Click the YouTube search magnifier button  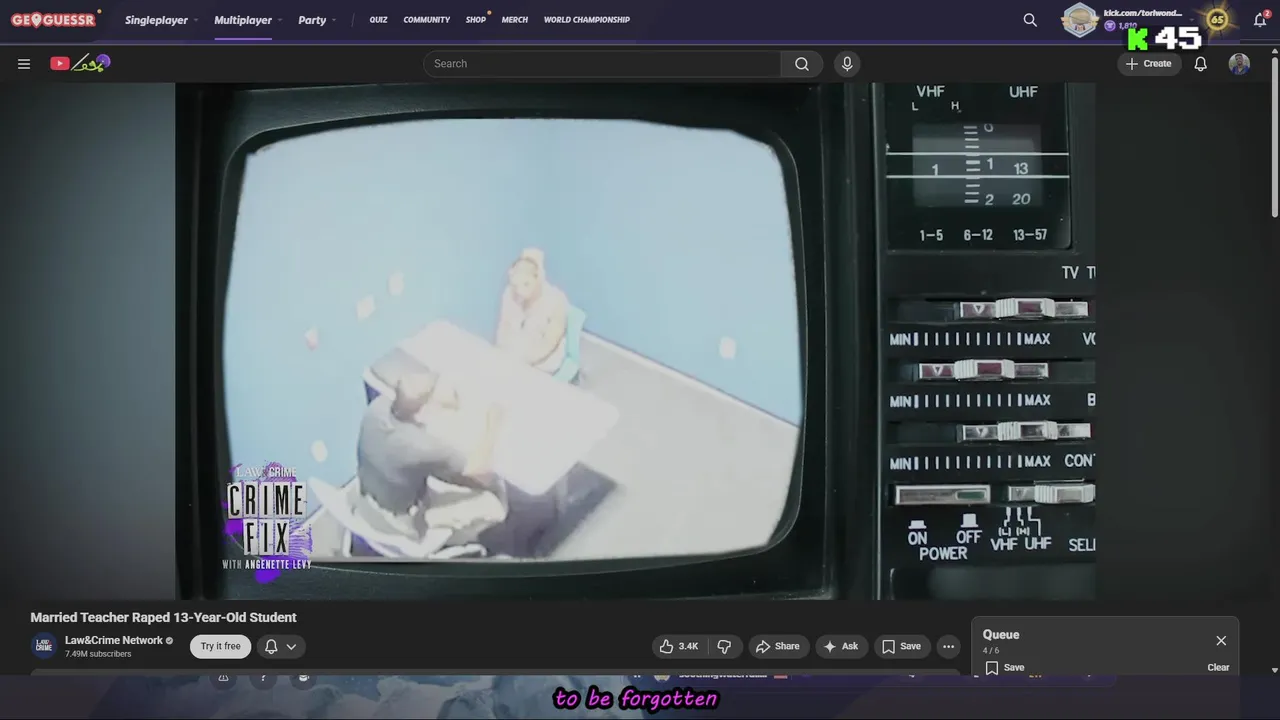(x=802, y=63)
